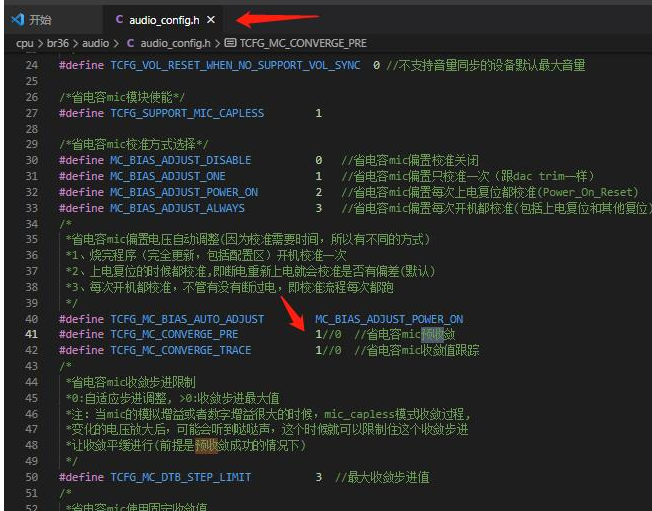The width and height of the screenshot is (652, 511).
Task: Click TCFG_VOL_RESET_WHEN_NO_SUPPORT_VOL_SYNC macro name
Action: [x=235, y=65]
